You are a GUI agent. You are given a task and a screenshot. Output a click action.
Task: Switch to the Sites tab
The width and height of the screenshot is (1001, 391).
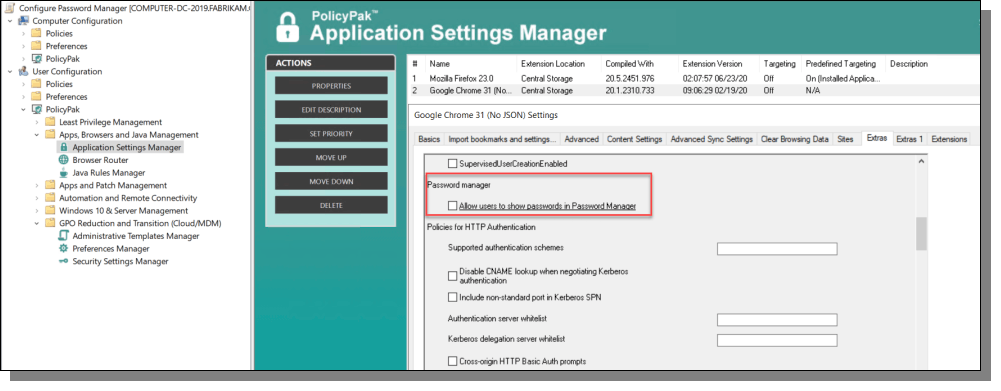click(845, 139)
